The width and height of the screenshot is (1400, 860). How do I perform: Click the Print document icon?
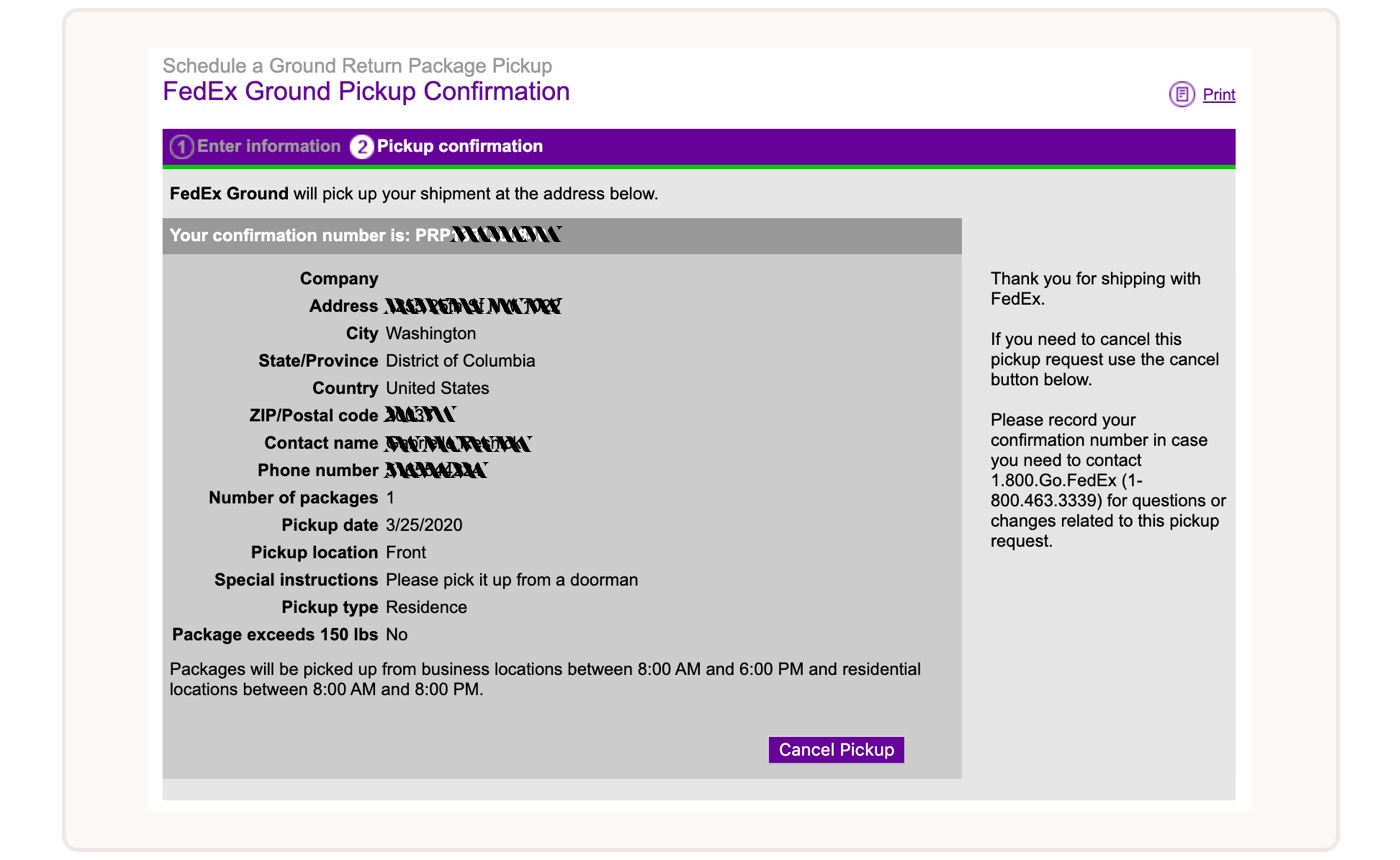point(1182,95)
